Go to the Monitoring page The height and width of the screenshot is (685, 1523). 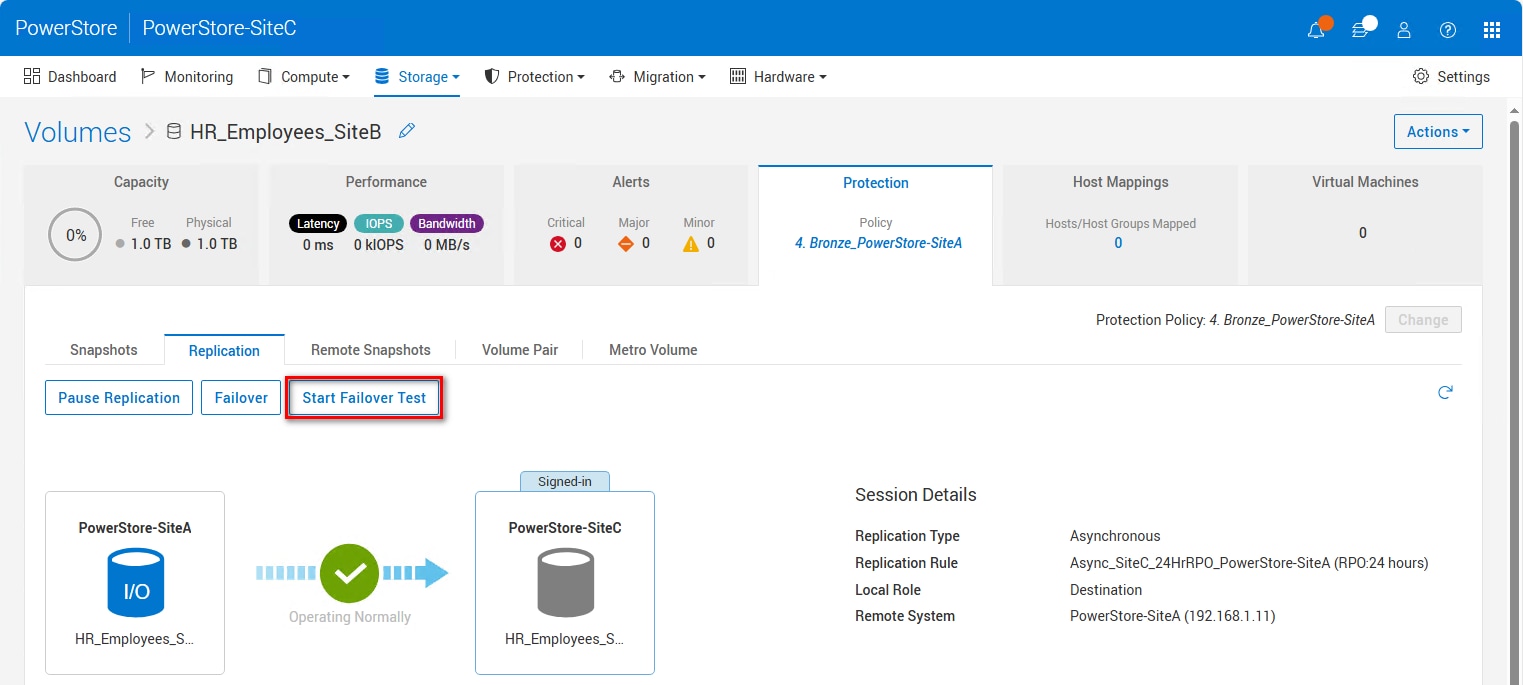click(187, 77)
